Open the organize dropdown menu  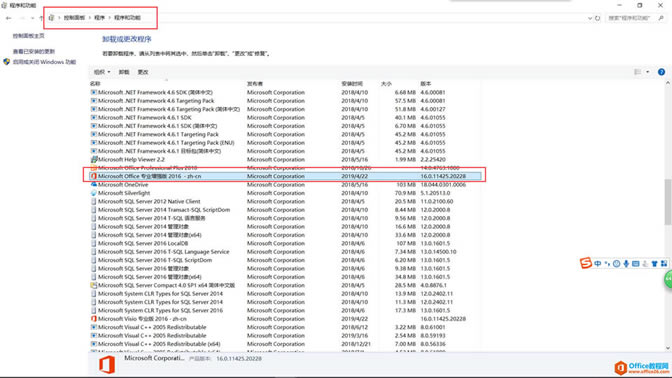tap(102, 72)
